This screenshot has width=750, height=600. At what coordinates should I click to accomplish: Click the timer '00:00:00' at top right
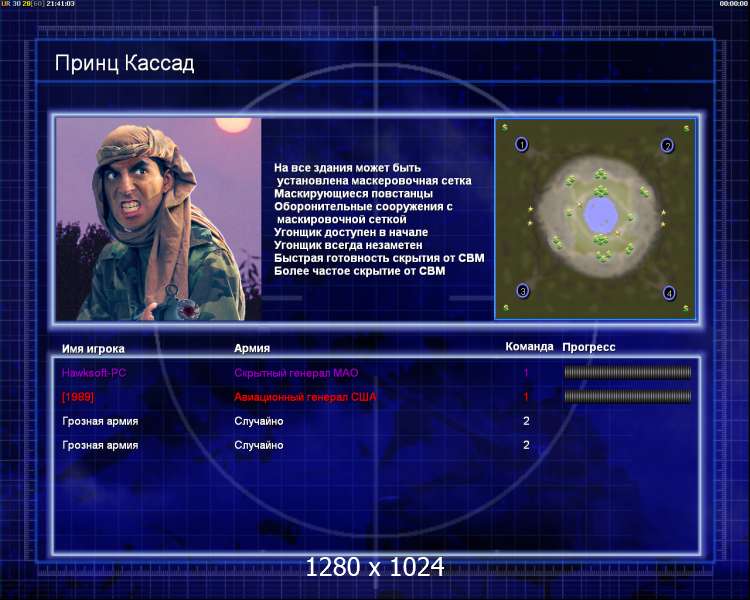(x=734, y=3)
